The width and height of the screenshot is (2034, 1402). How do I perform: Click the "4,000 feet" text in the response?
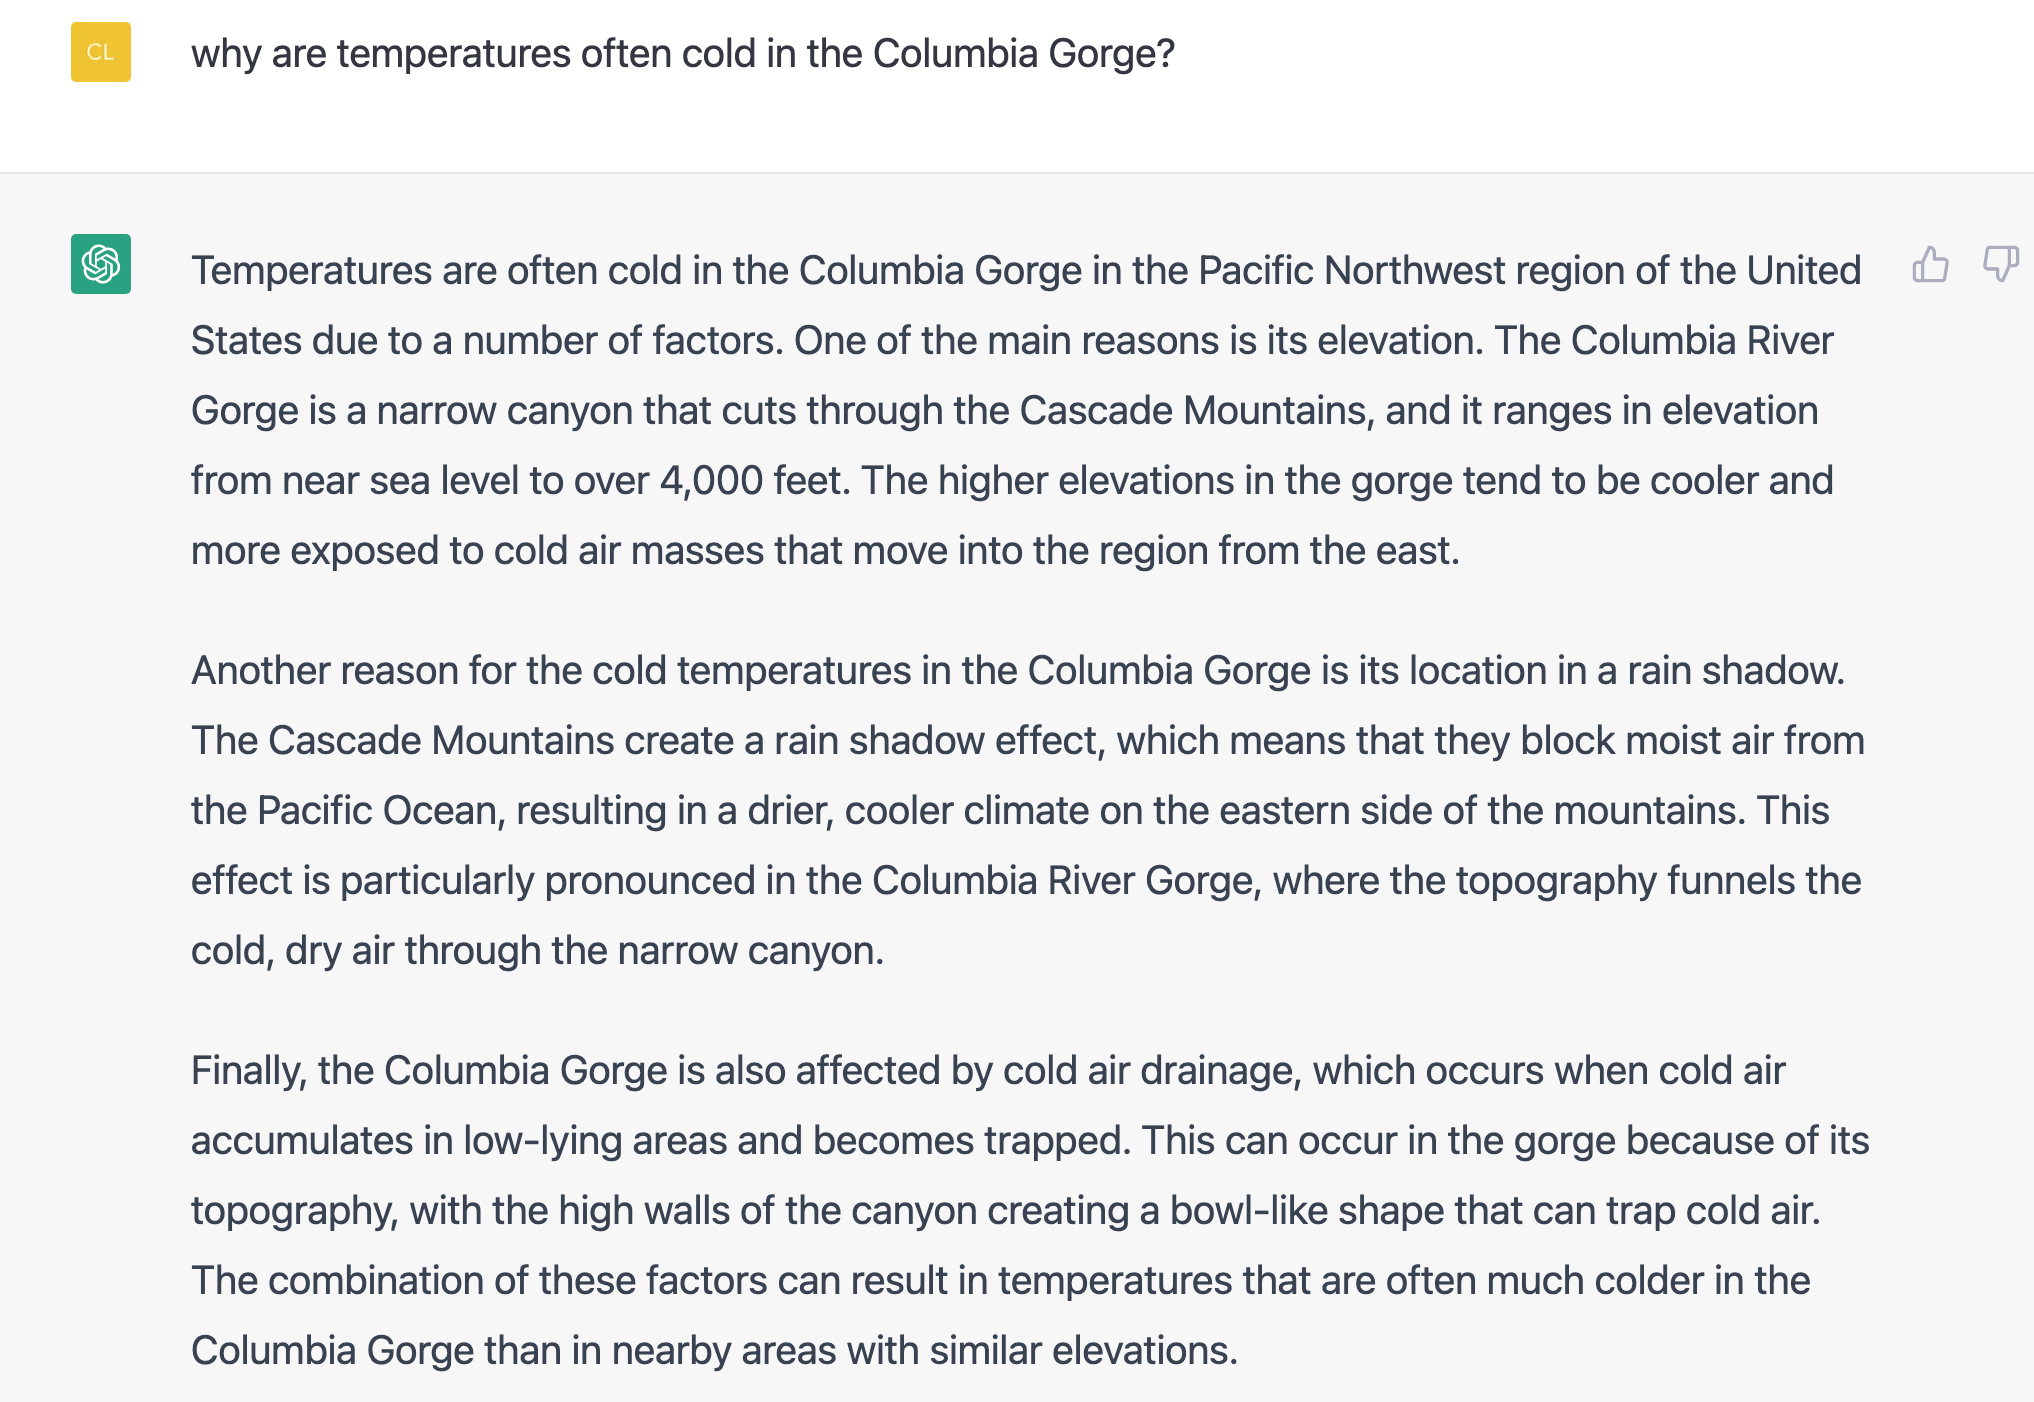[754, 481]
